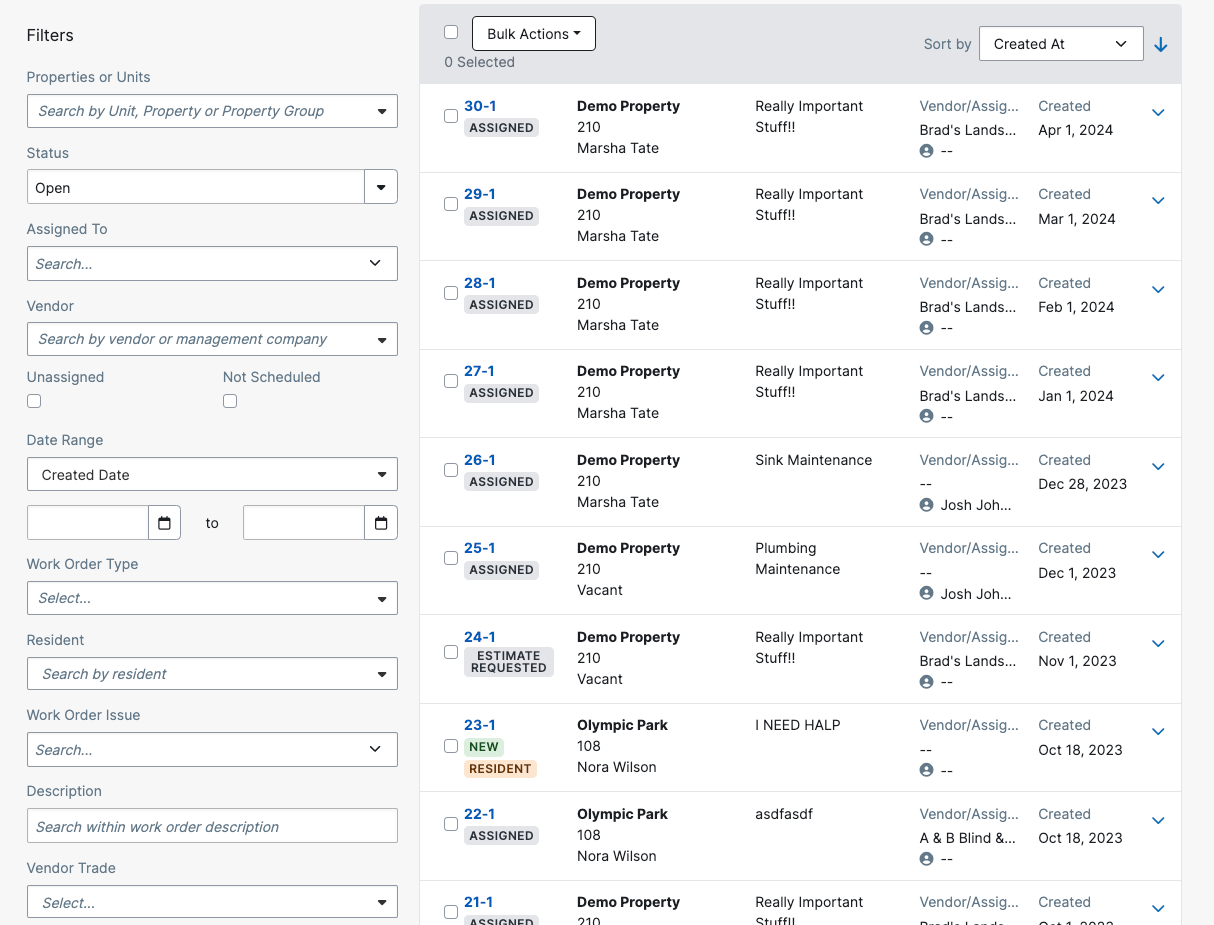Click the assignee person icon in work order 24-1

click(x=926, y=682)
